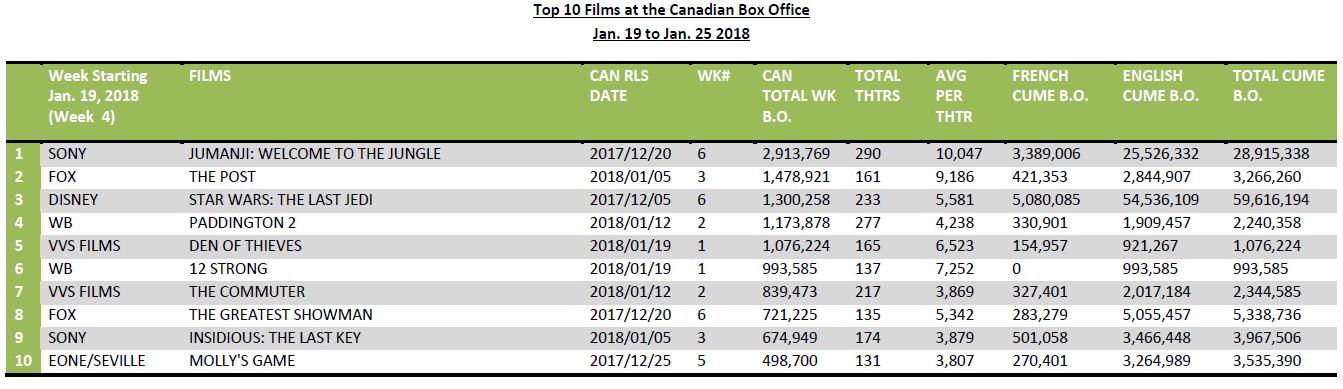
Task: Click the JUMANJI: WELCOME TO THE JUNGLE film title
Action: point(314,154)
